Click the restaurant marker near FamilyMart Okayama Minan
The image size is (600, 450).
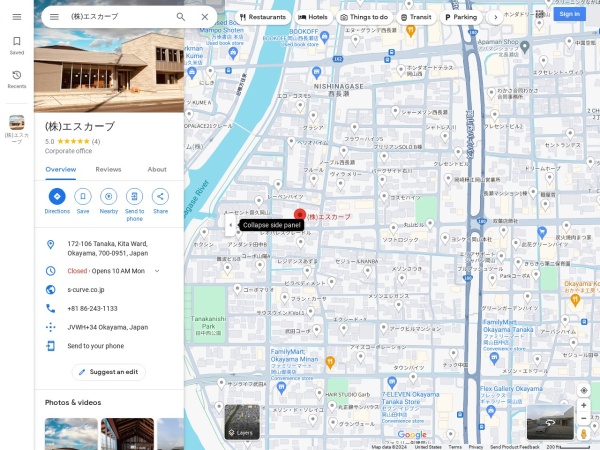(x=330, y=362)
